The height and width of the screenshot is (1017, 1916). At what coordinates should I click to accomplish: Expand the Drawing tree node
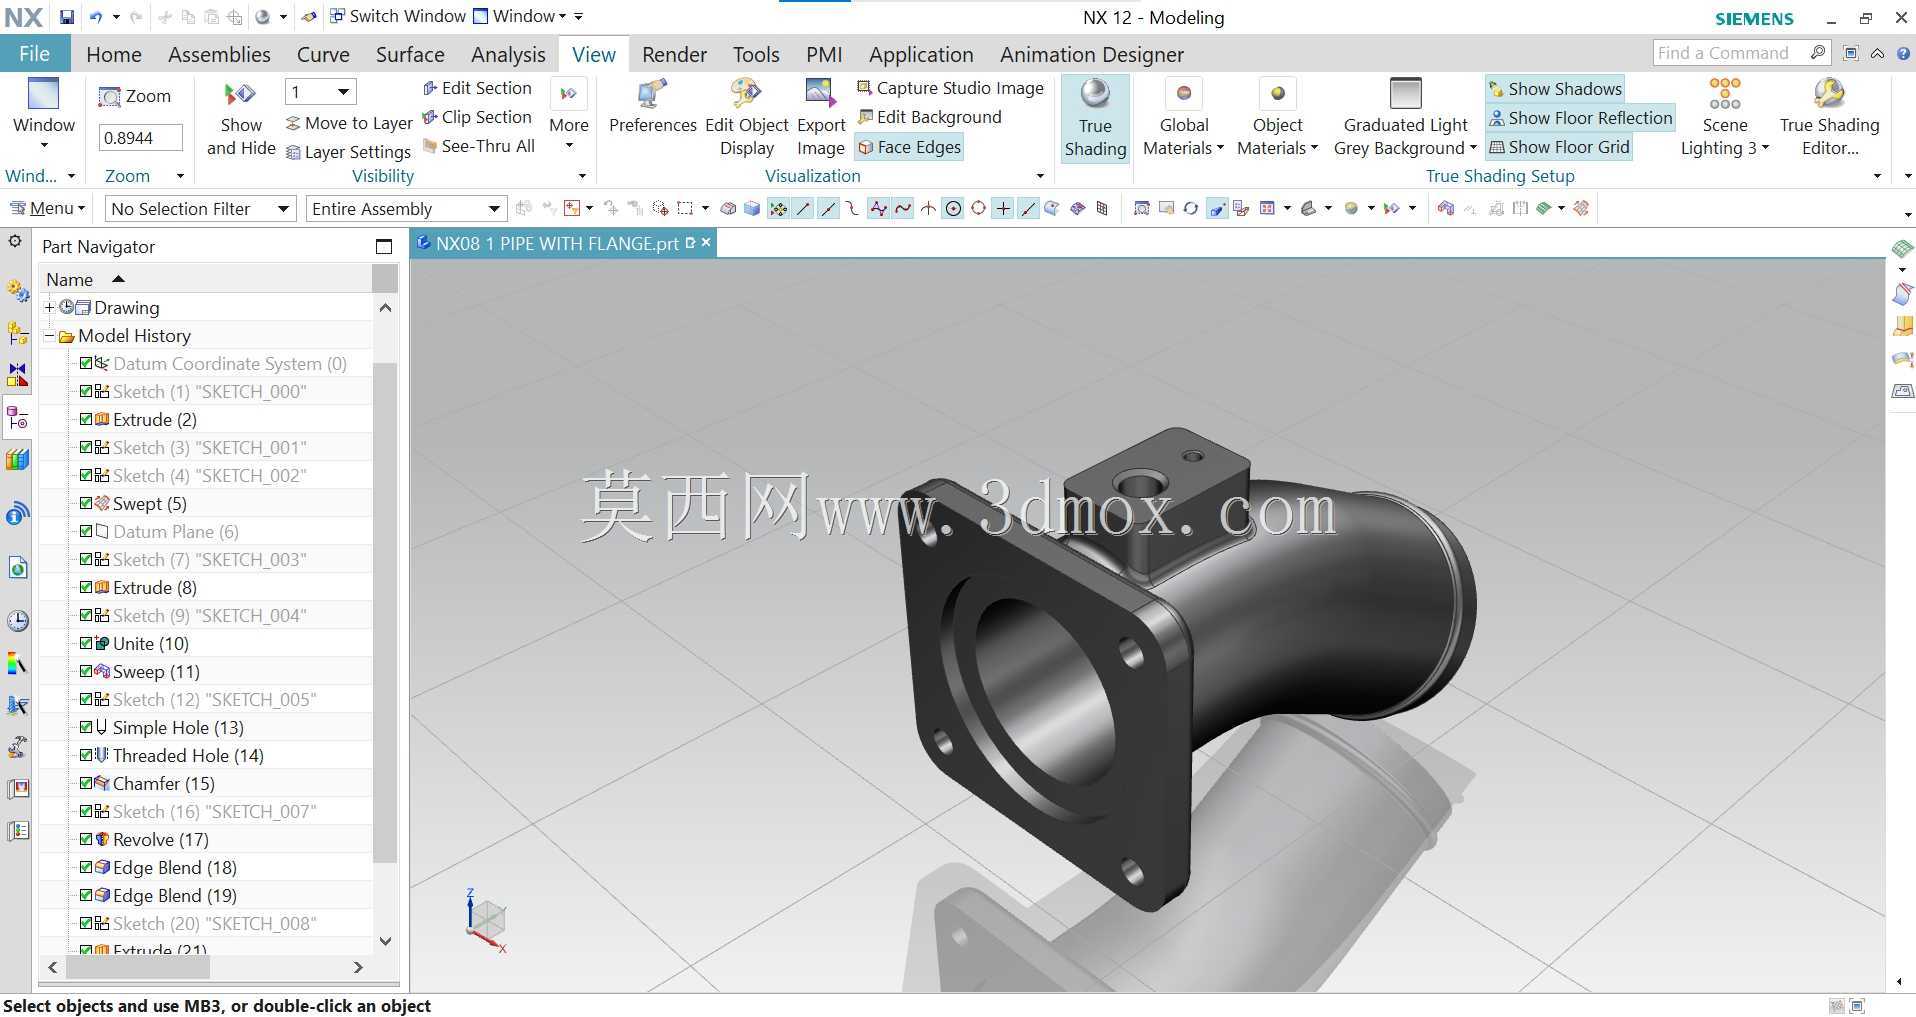[x=49, y=307]
